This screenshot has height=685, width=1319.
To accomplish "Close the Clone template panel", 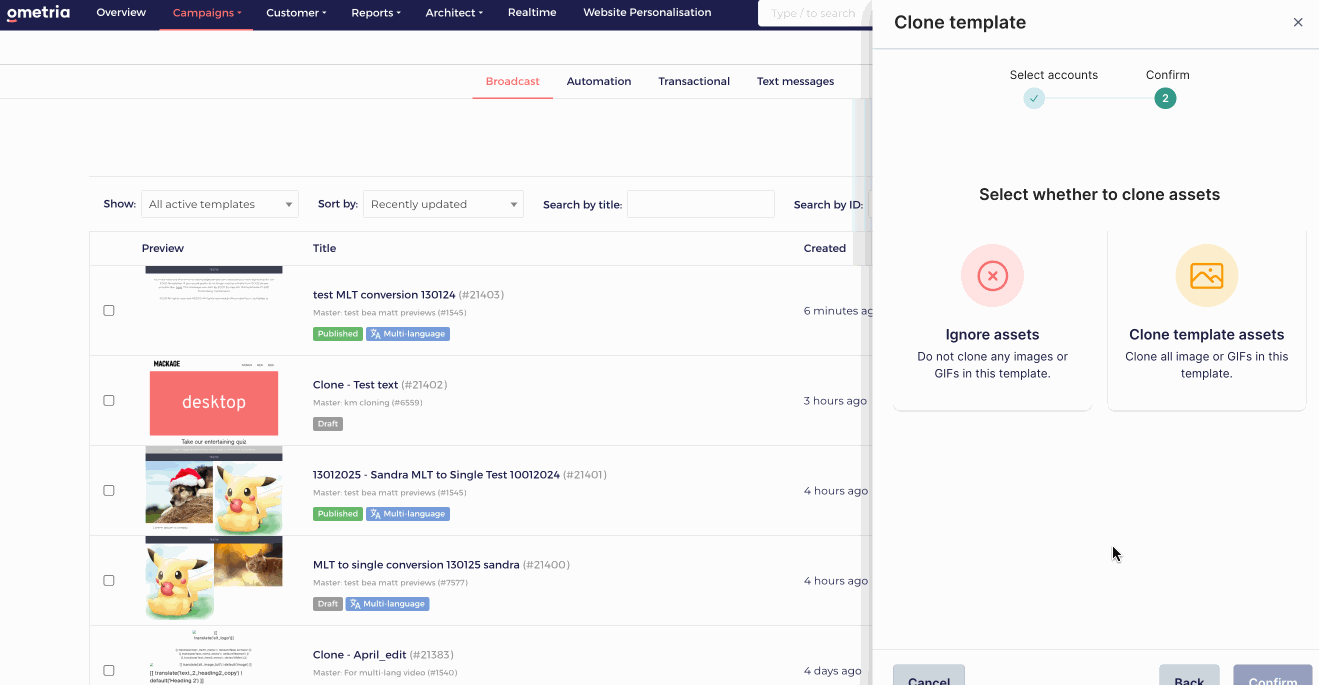I will click(1298, 22).
